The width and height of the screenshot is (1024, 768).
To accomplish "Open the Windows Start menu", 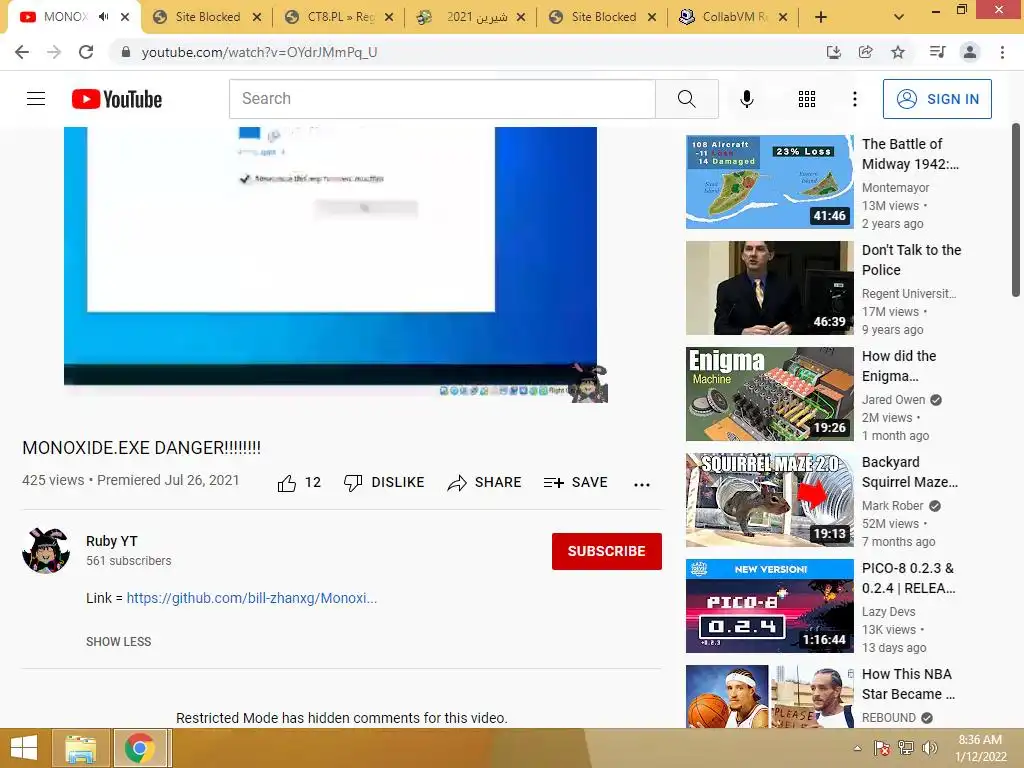I will pos(24,748).
